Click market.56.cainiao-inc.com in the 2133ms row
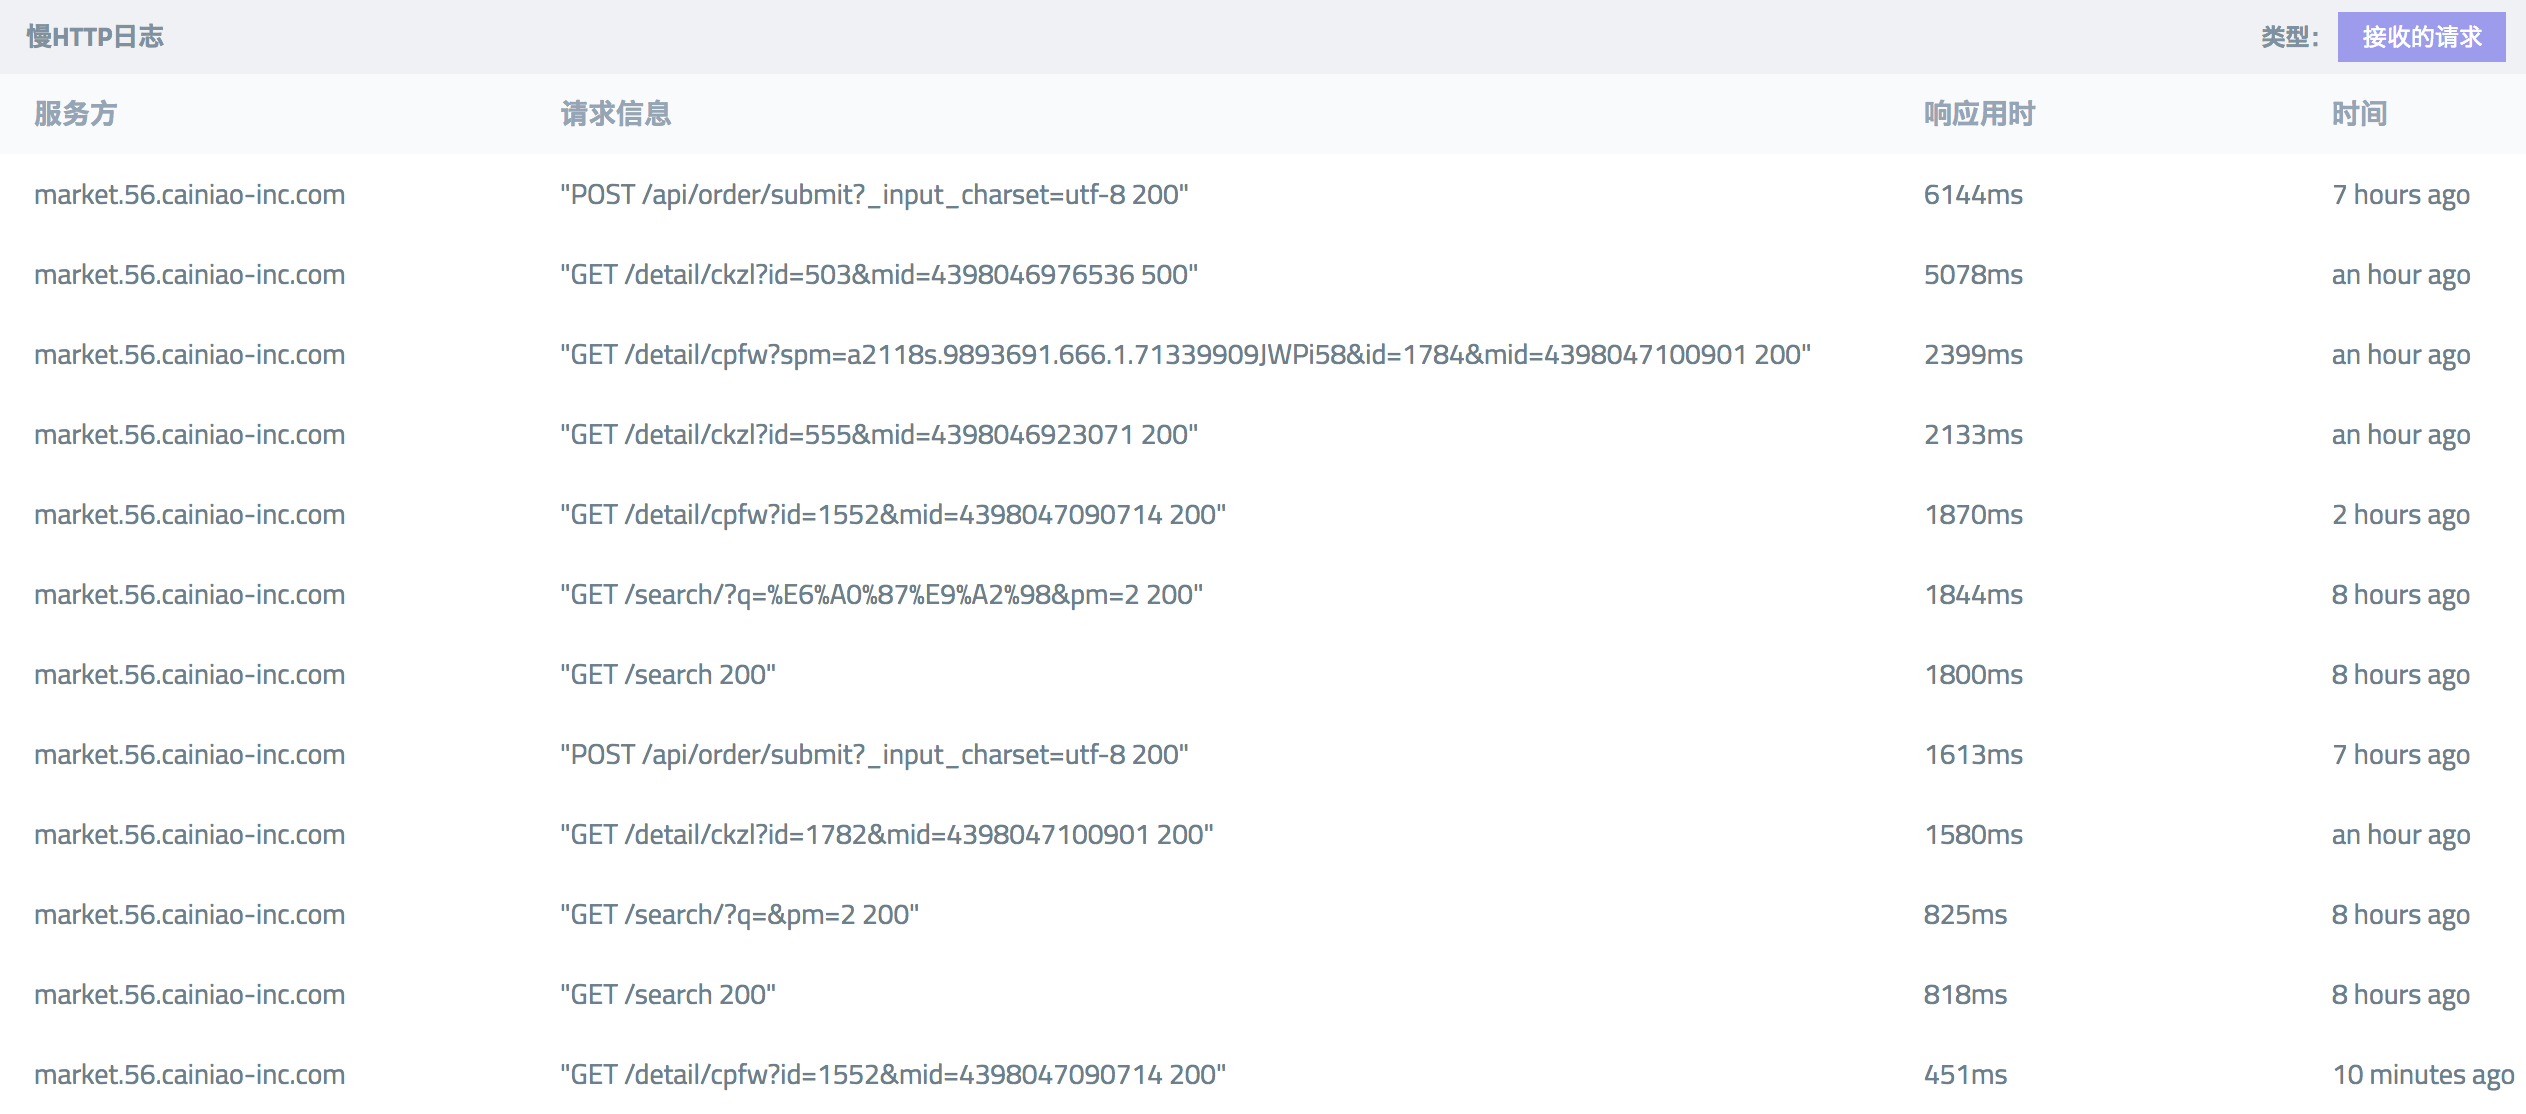2526x1114 pixels. click(190, 434)
